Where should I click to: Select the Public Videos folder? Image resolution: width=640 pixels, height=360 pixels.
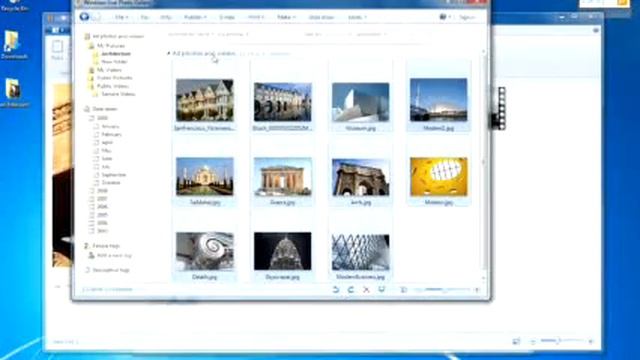(109, 86)
